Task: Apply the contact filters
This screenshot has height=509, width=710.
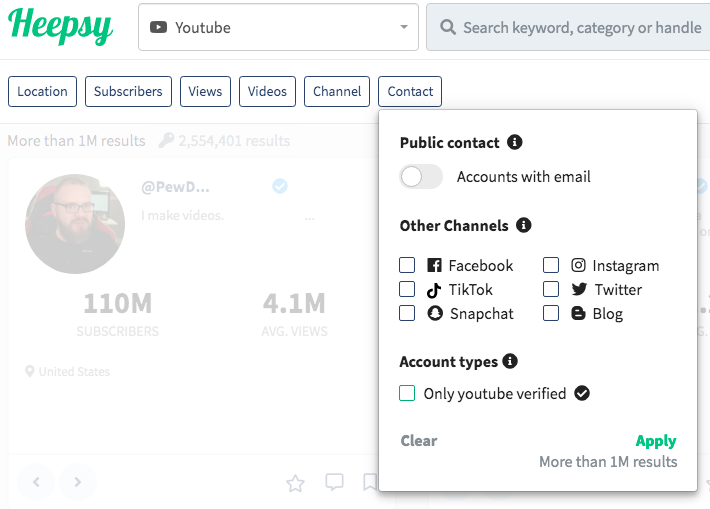Action: 656,441
